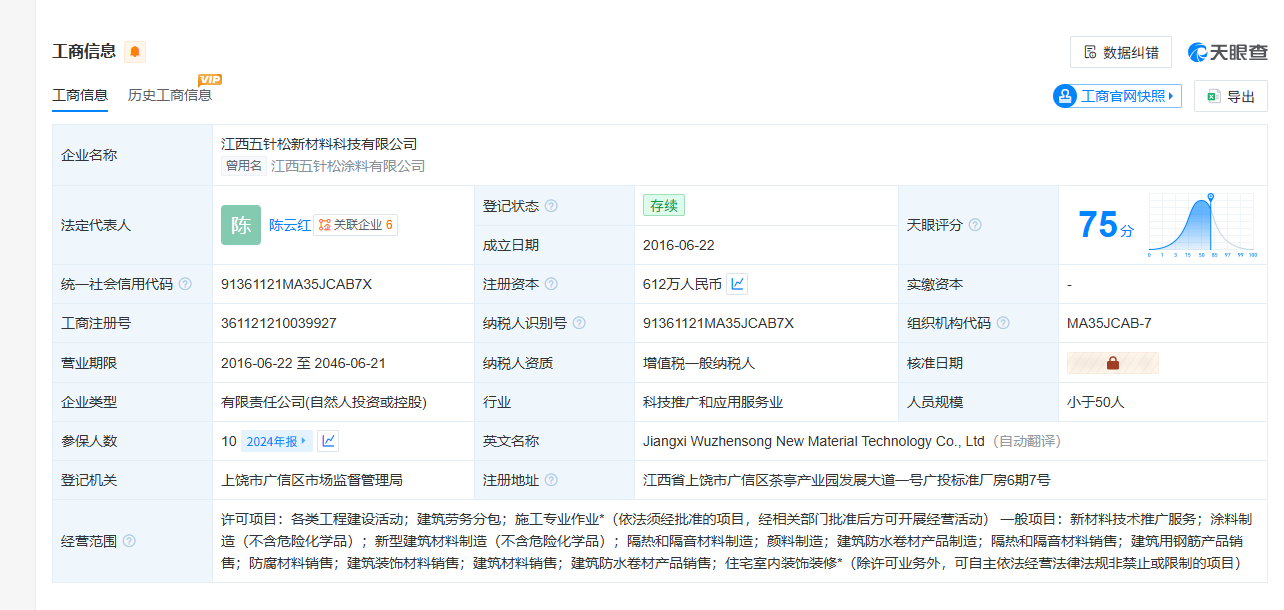Click the 陈 avatar thumbnail
Screen dimensions: 1284x610
[x=241, y=225]
